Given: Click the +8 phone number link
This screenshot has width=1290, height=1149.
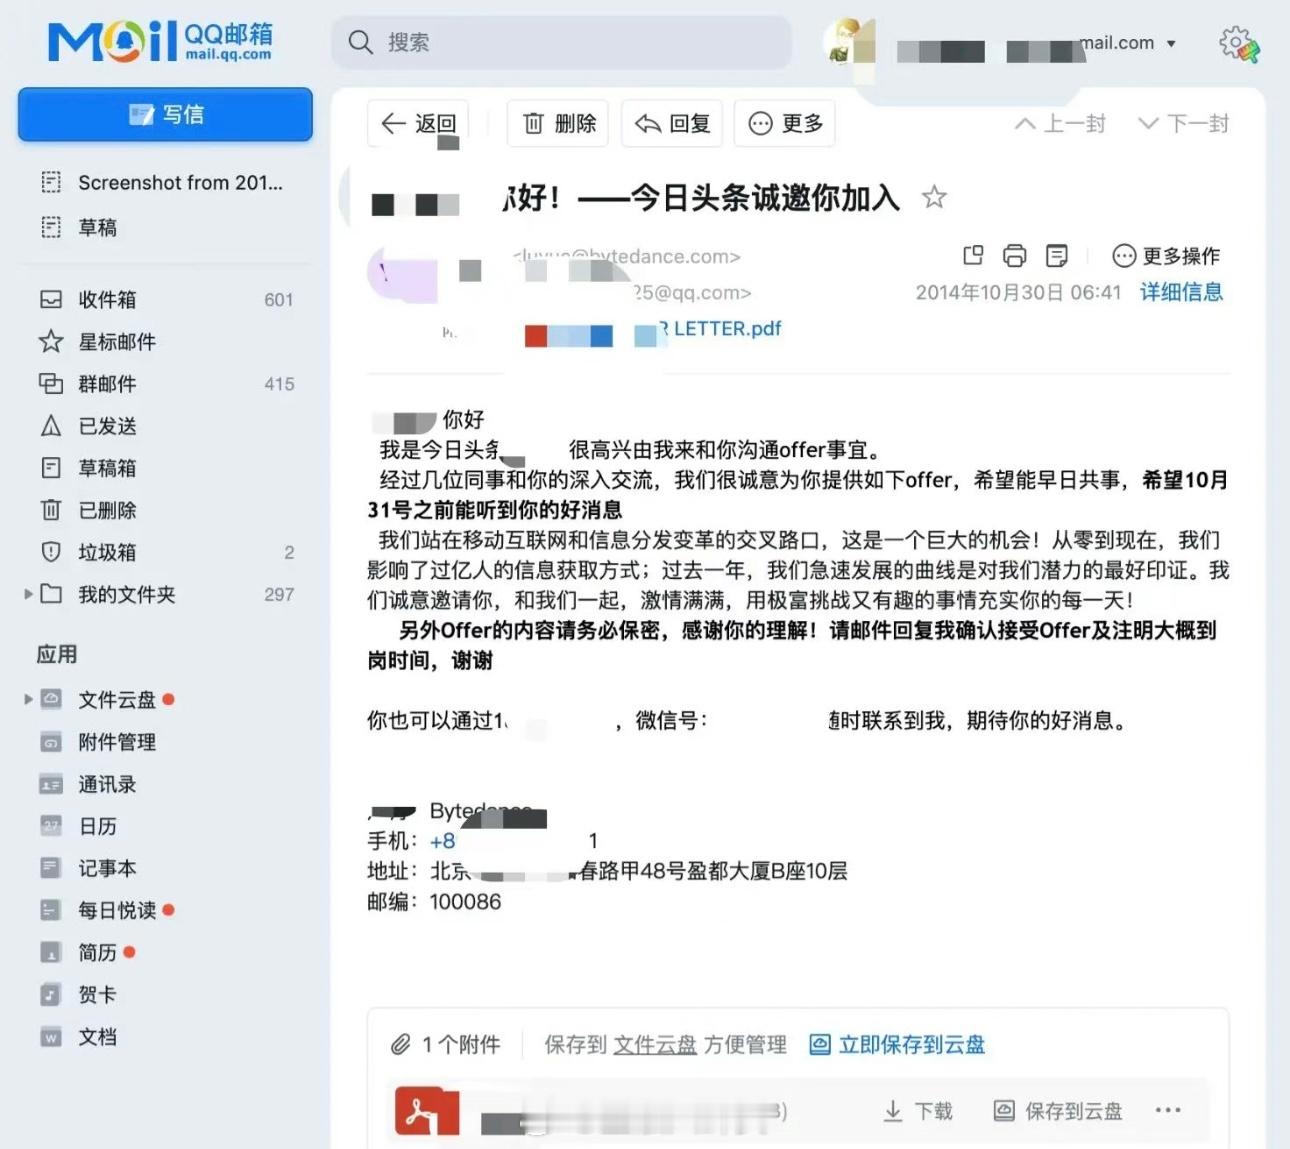Looking at the screenshot, I should (442, 841).
